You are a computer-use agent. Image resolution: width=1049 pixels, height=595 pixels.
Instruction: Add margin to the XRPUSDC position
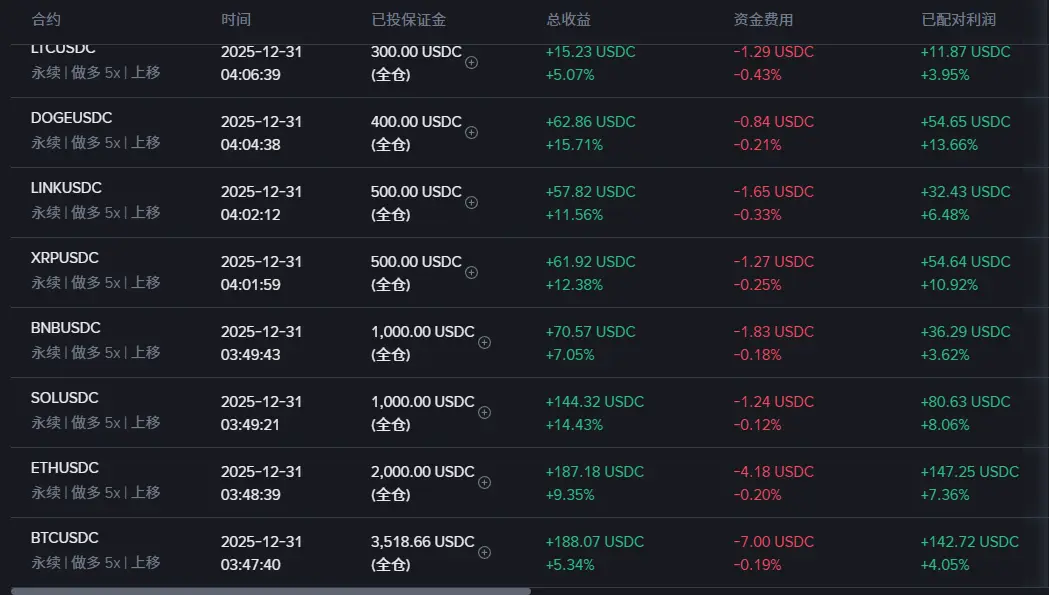pos(472,272)
